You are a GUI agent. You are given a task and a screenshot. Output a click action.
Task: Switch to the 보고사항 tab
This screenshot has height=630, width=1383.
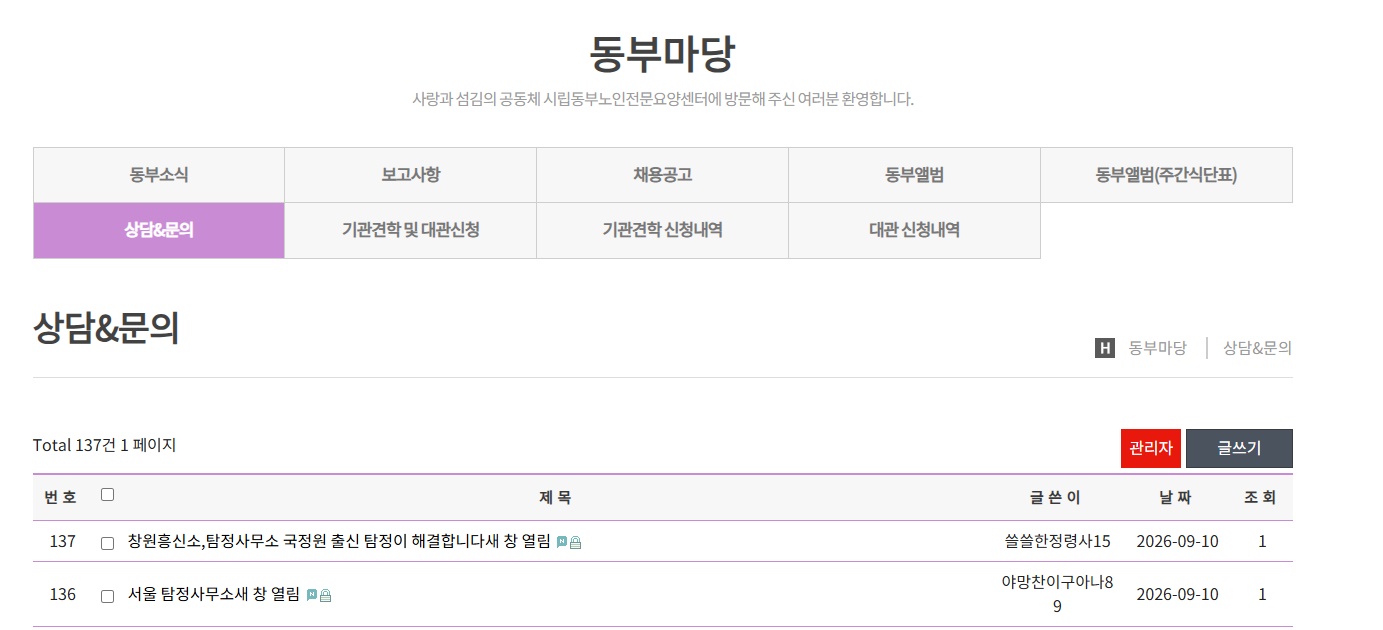[x=411, y=175]
